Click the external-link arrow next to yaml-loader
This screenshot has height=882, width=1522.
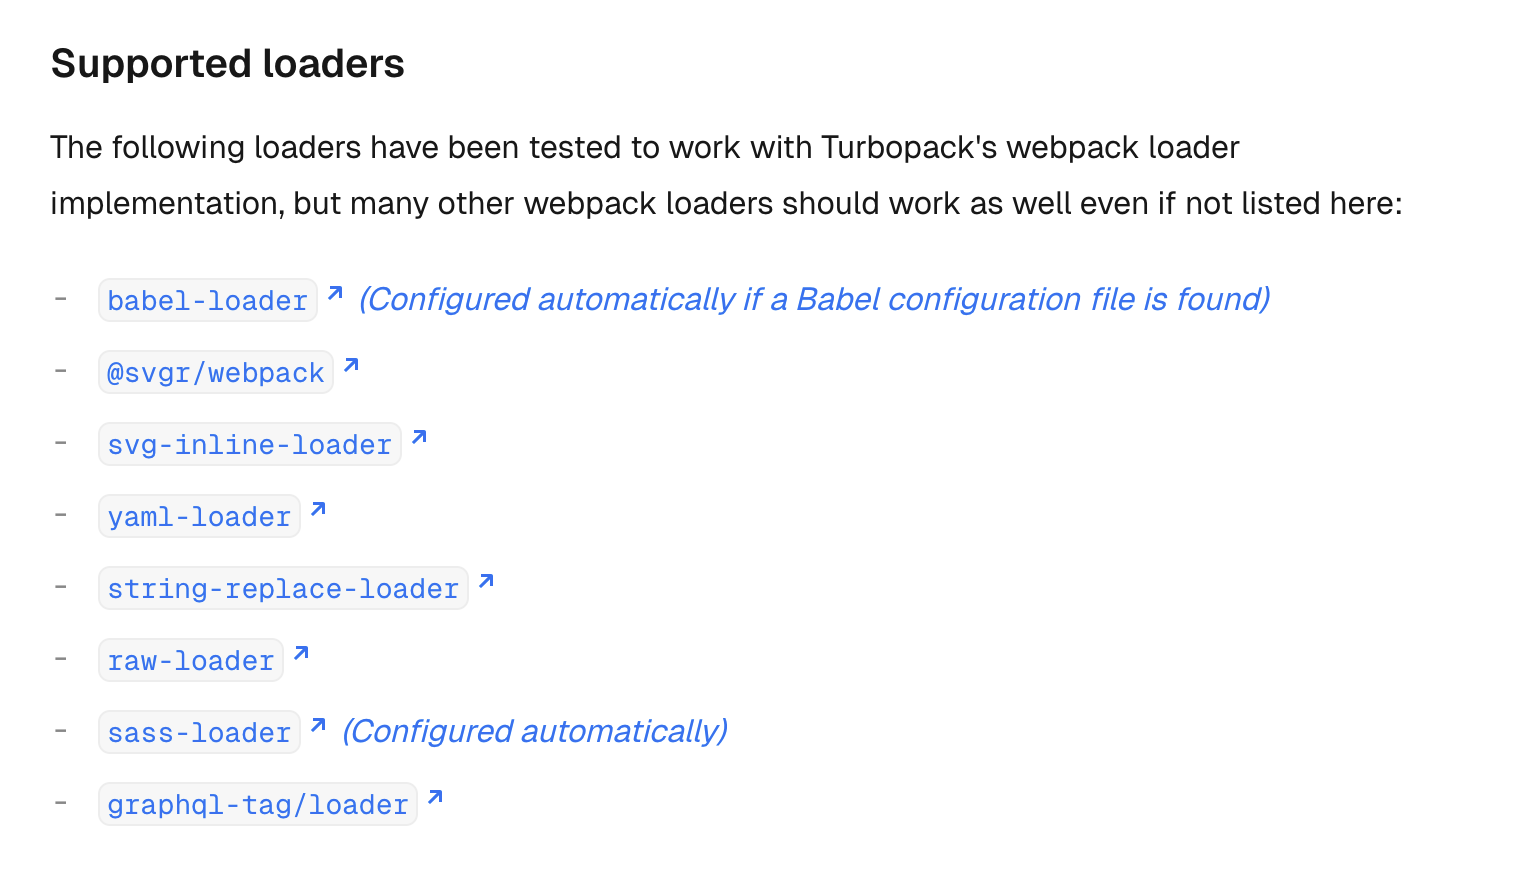click(318, 509)
